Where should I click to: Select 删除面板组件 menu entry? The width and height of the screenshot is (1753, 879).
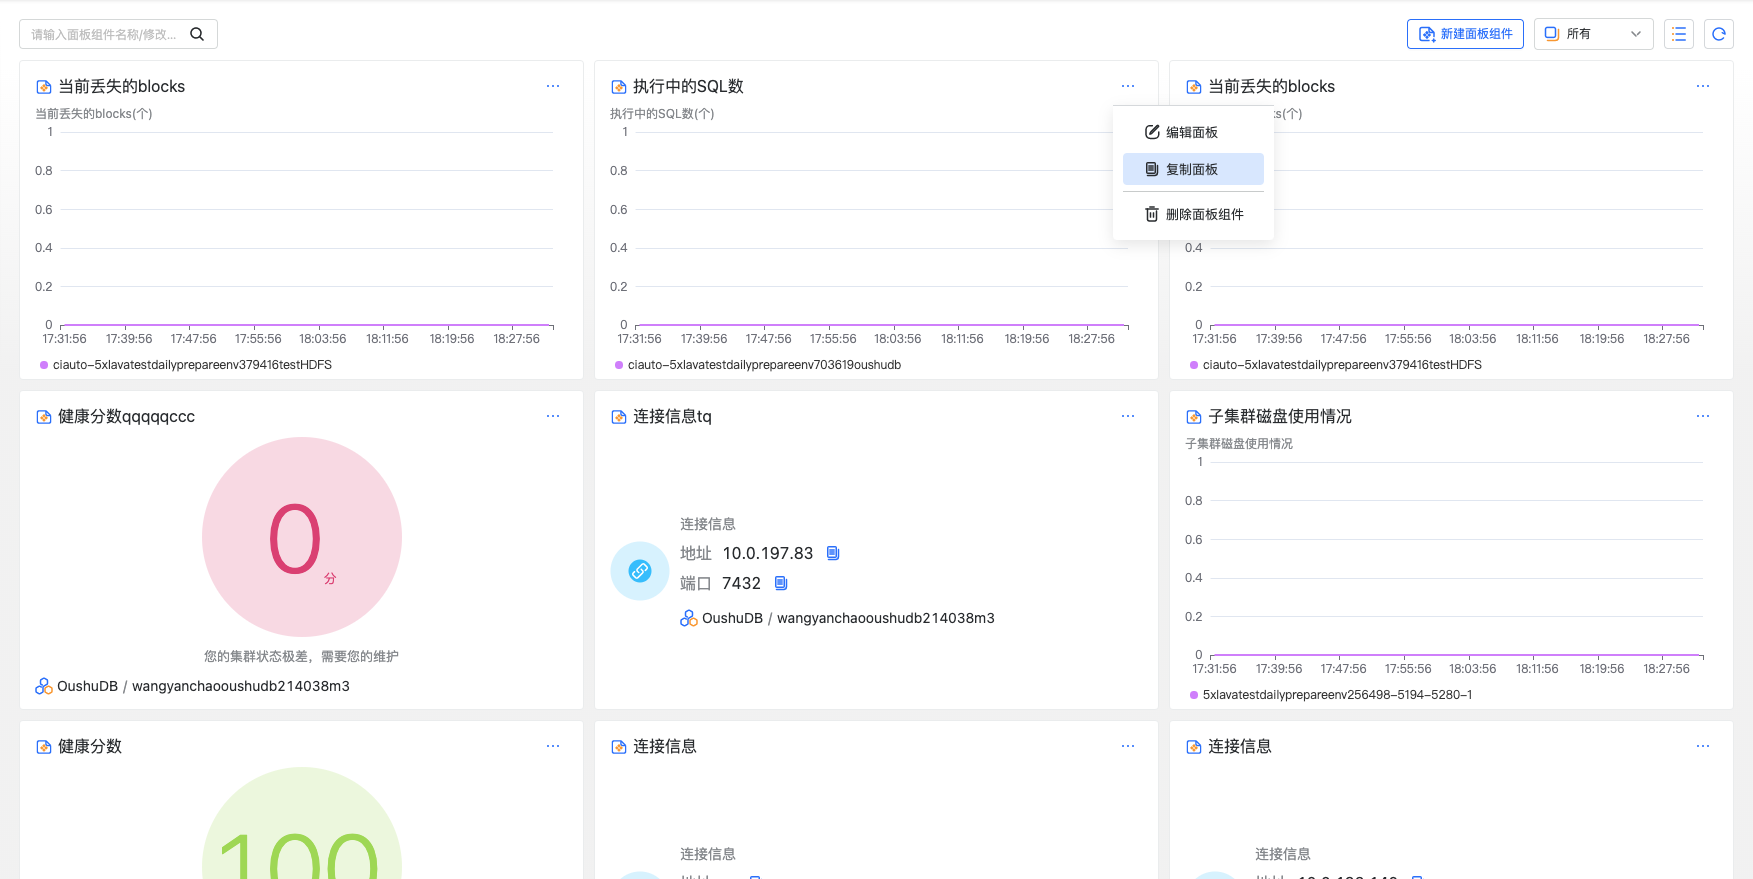1204,214
